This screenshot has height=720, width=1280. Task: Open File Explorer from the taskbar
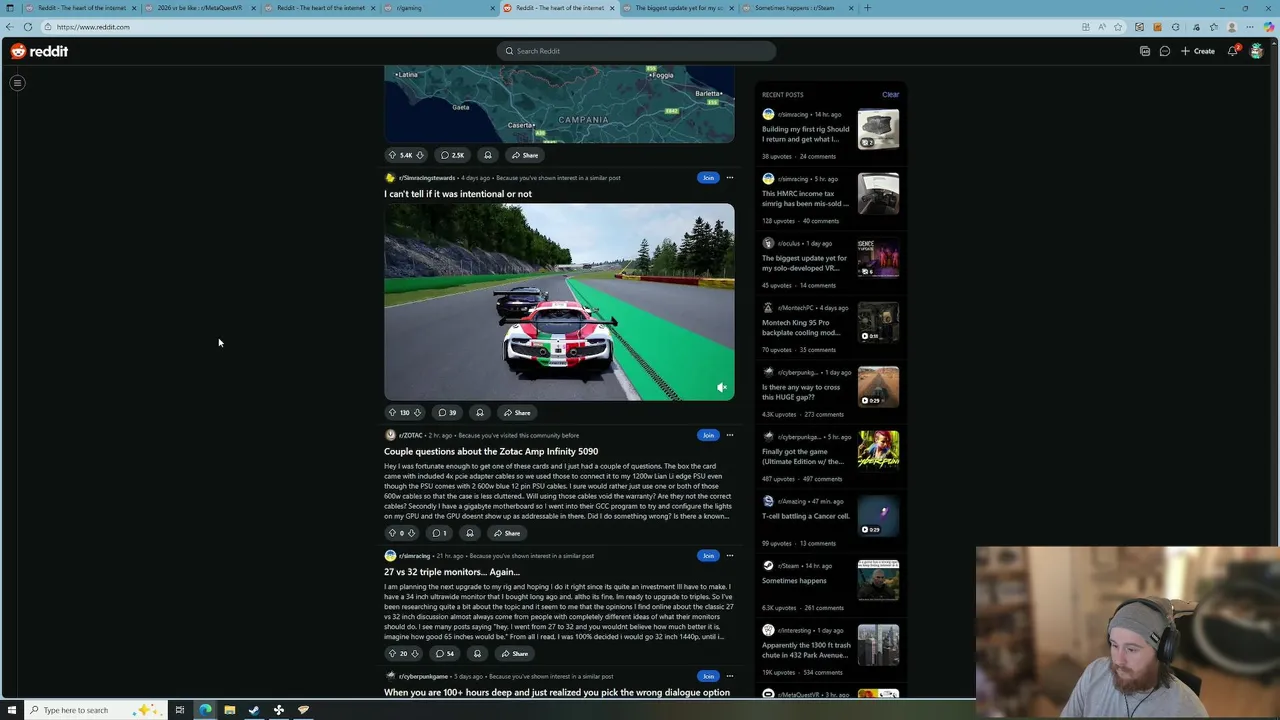tap(229, 710)
